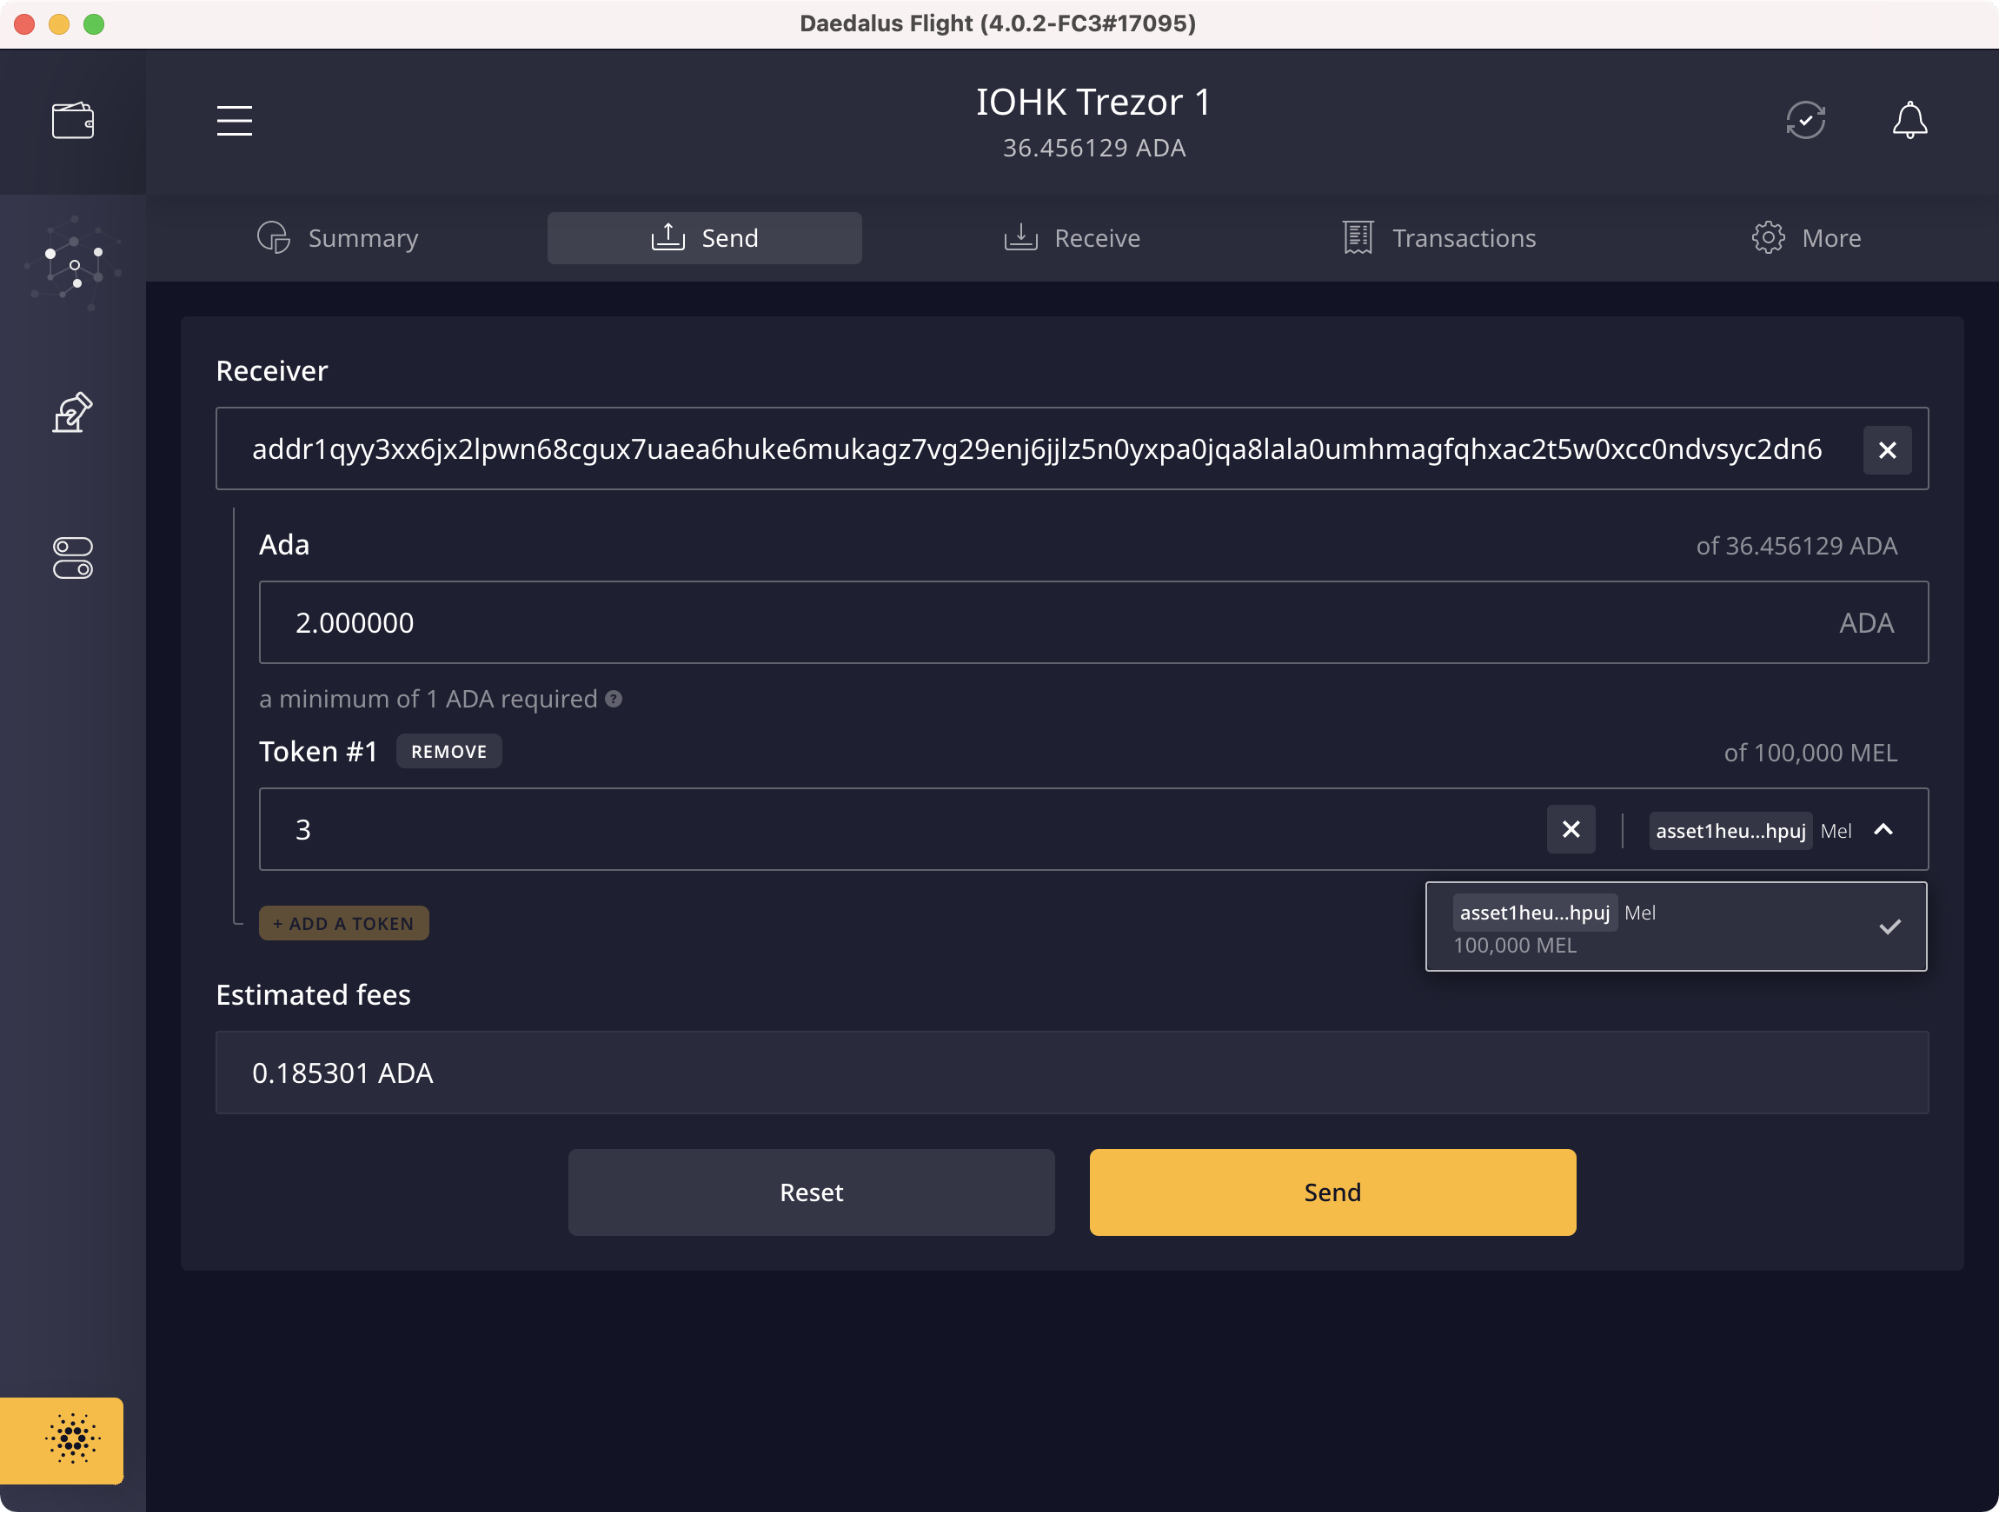Remove Token #1 from the transaction

[449, 751]
